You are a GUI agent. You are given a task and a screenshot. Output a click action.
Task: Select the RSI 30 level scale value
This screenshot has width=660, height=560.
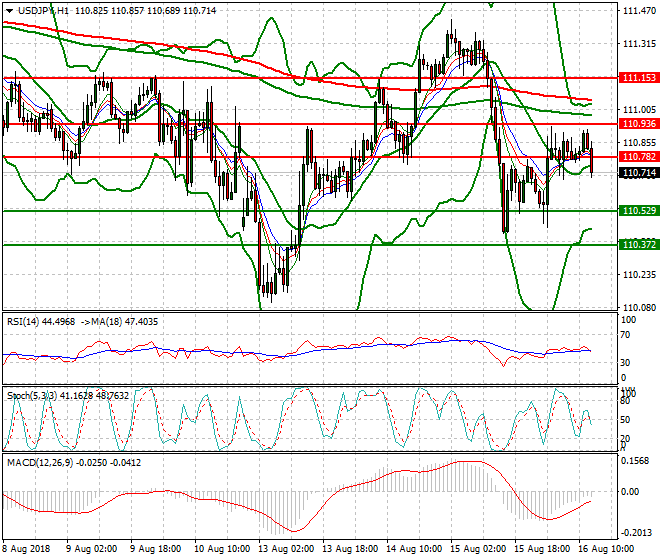click(626, 363)
